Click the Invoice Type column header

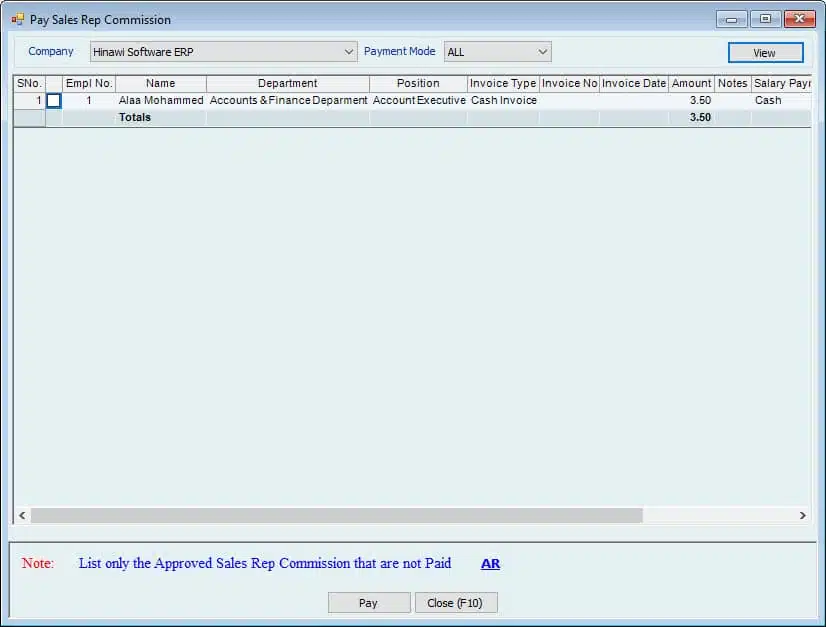click(503, 83)
